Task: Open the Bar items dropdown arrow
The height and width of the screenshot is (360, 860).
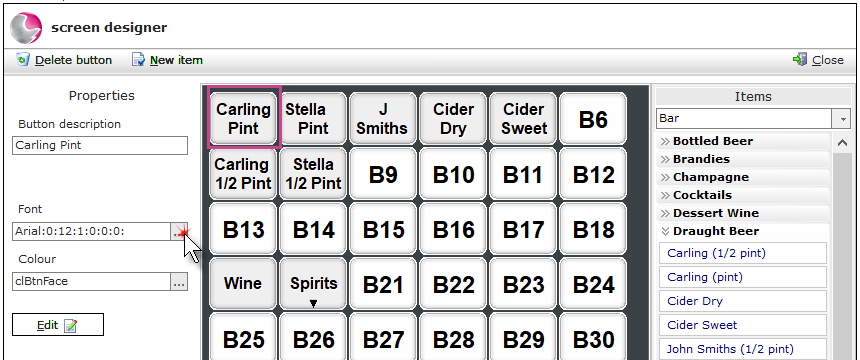Action: 841,118
